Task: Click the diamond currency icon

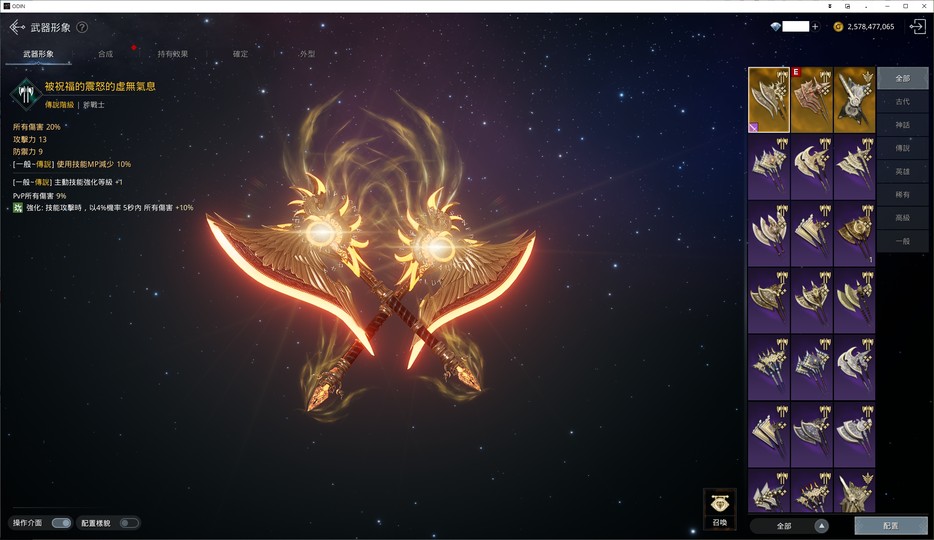Action: 775,27
